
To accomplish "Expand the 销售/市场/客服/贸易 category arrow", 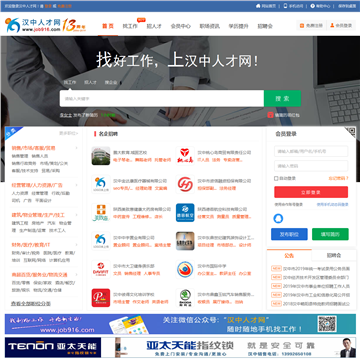I will point(76,148).
